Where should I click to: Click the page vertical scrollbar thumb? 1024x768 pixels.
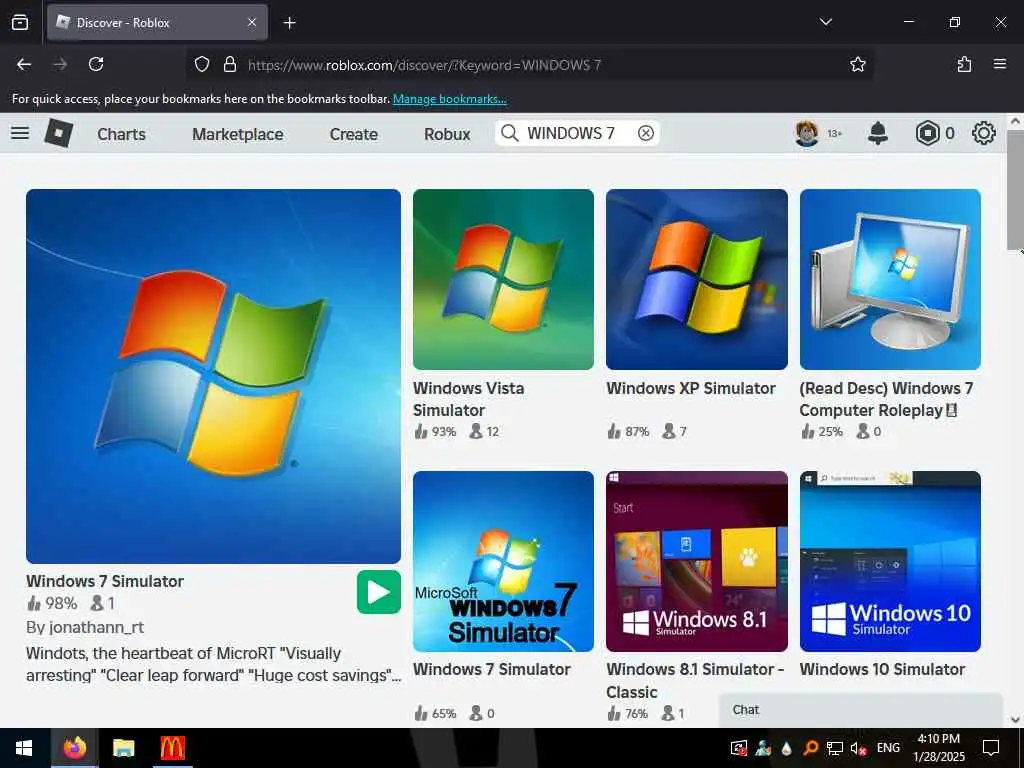point(1015,189)
